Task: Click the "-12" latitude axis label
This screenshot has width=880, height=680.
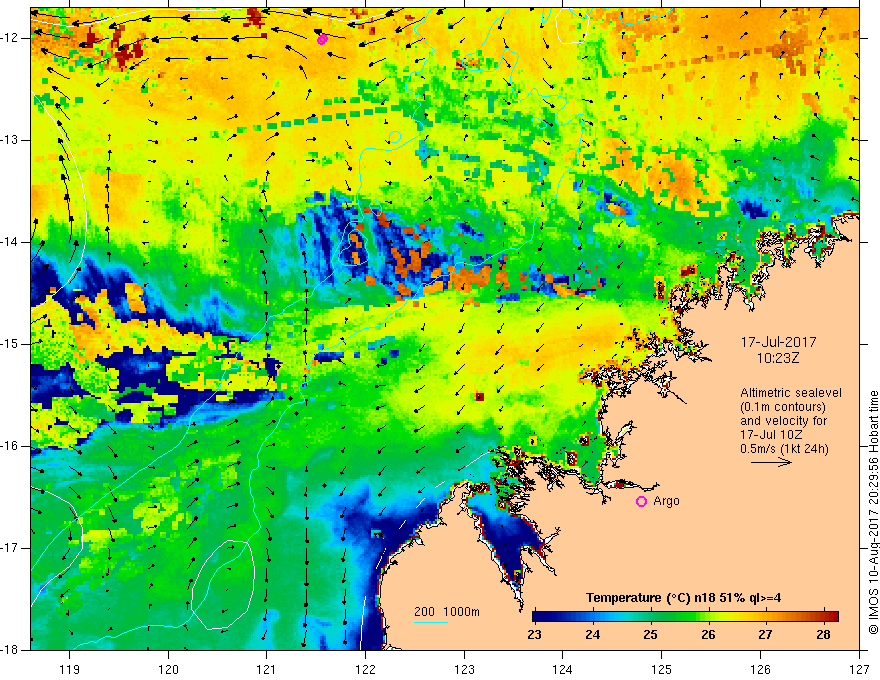Action: coord(11,38)
